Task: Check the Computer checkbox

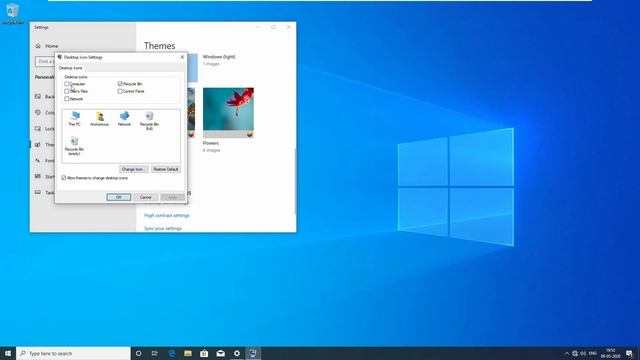Action: point(67,84)
